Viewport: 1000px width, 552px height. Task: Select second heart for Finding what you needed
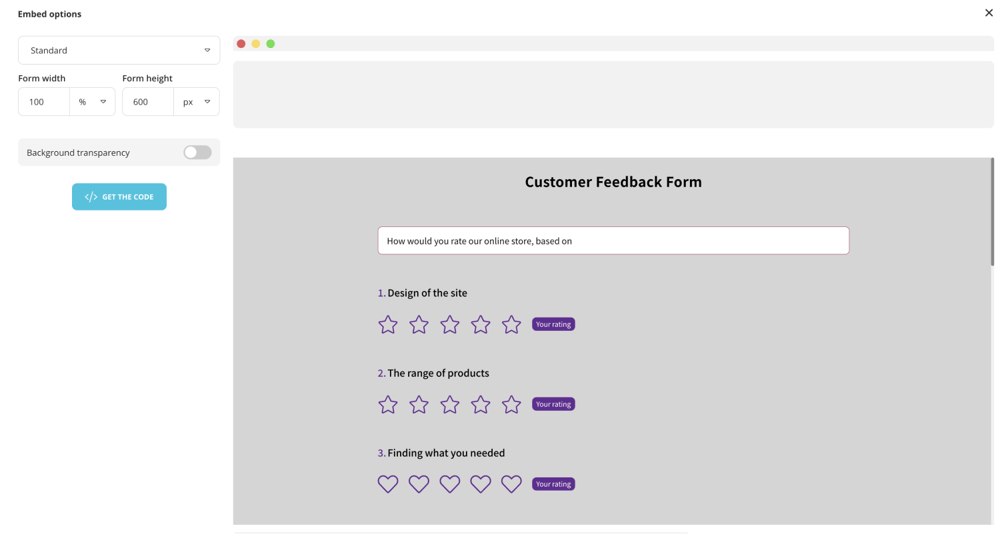coord(419,484)
